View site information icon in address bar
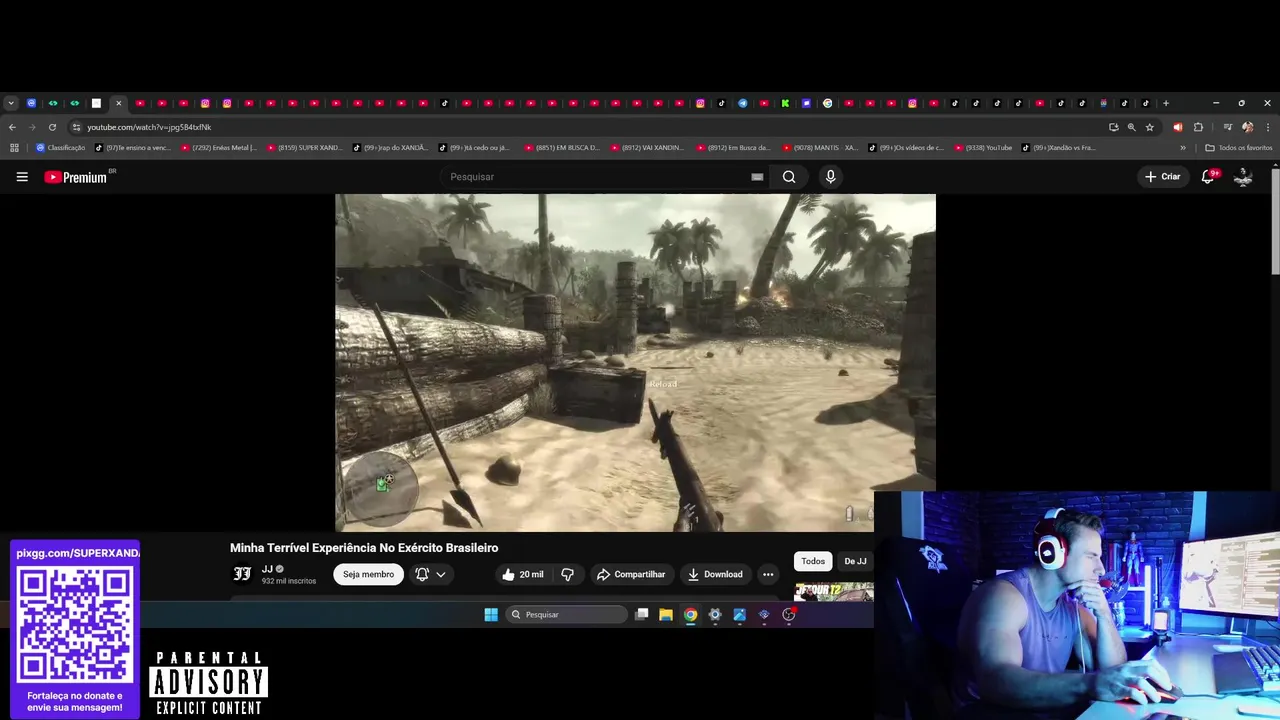 (x=76, y=127)
